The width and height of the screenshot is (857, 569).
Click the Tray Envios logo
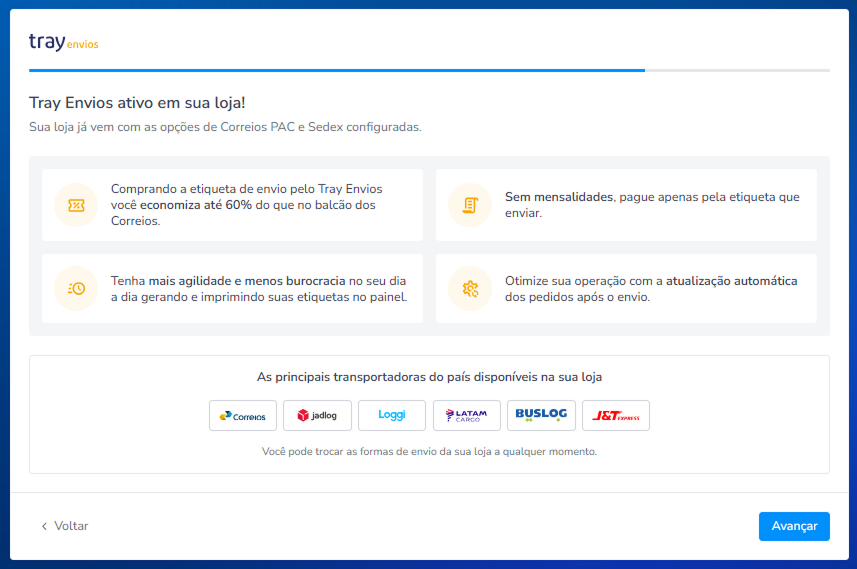click(63, 42)
